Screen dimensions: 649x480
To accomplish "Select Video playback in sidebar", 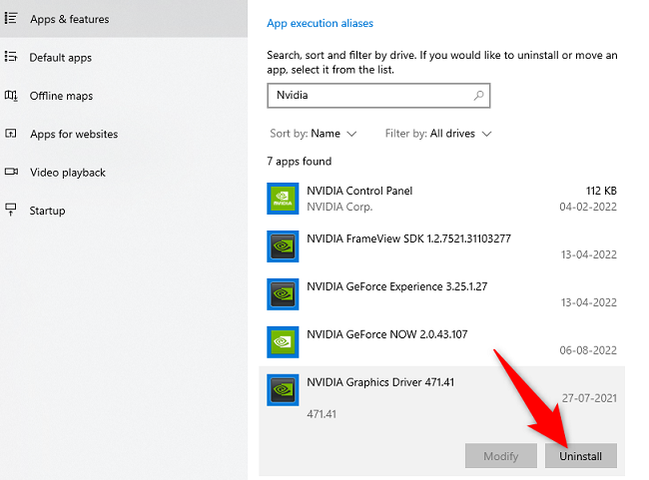I will (67, 173).
